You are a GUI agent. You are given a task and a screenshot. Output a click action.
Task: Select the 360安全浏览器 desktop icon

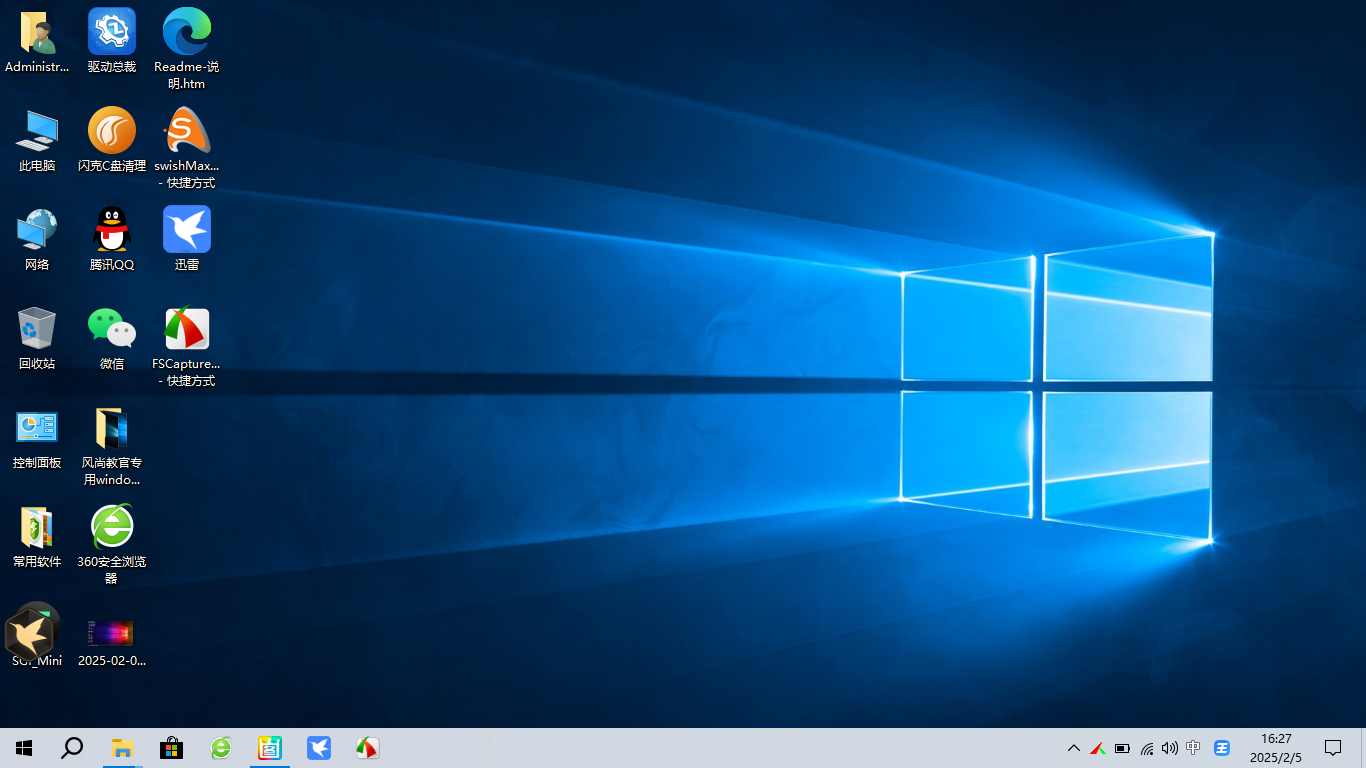tap(112, 544)
